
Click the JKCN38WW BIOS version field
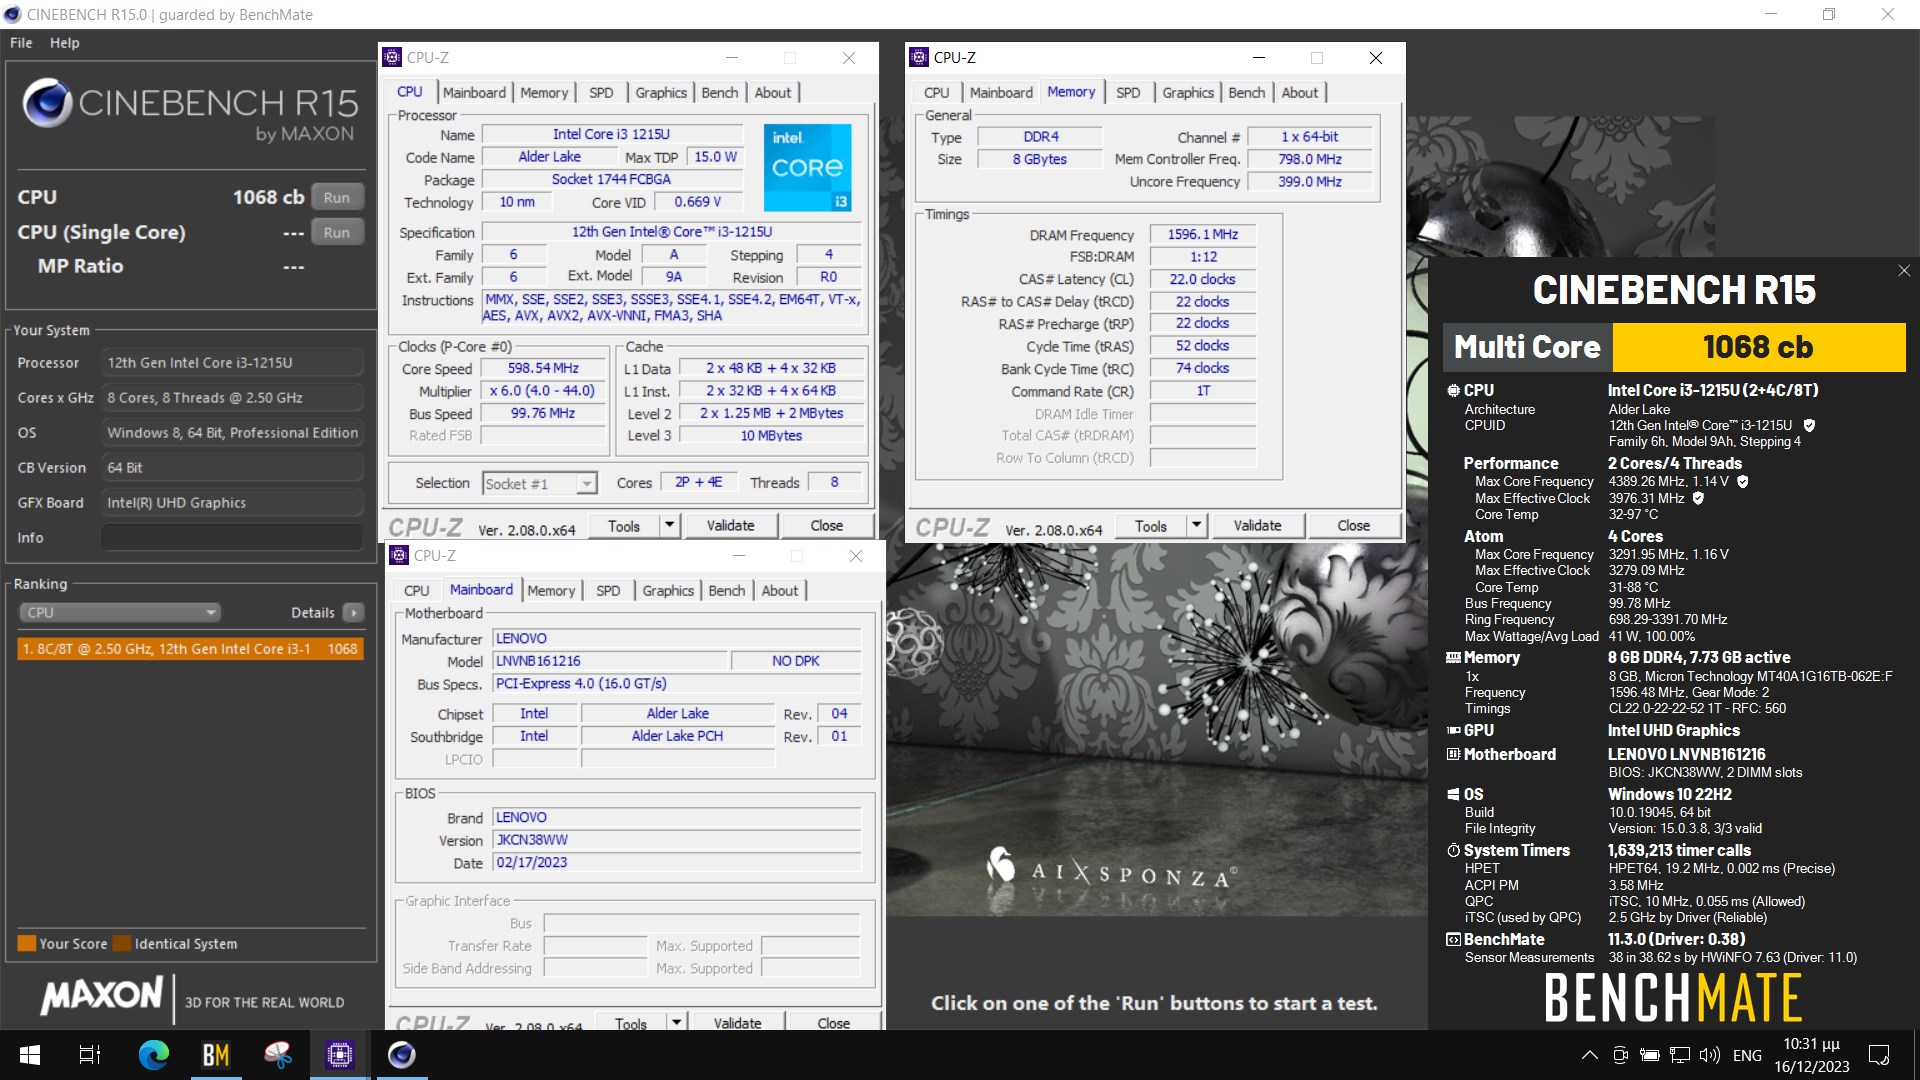[677, 840]
